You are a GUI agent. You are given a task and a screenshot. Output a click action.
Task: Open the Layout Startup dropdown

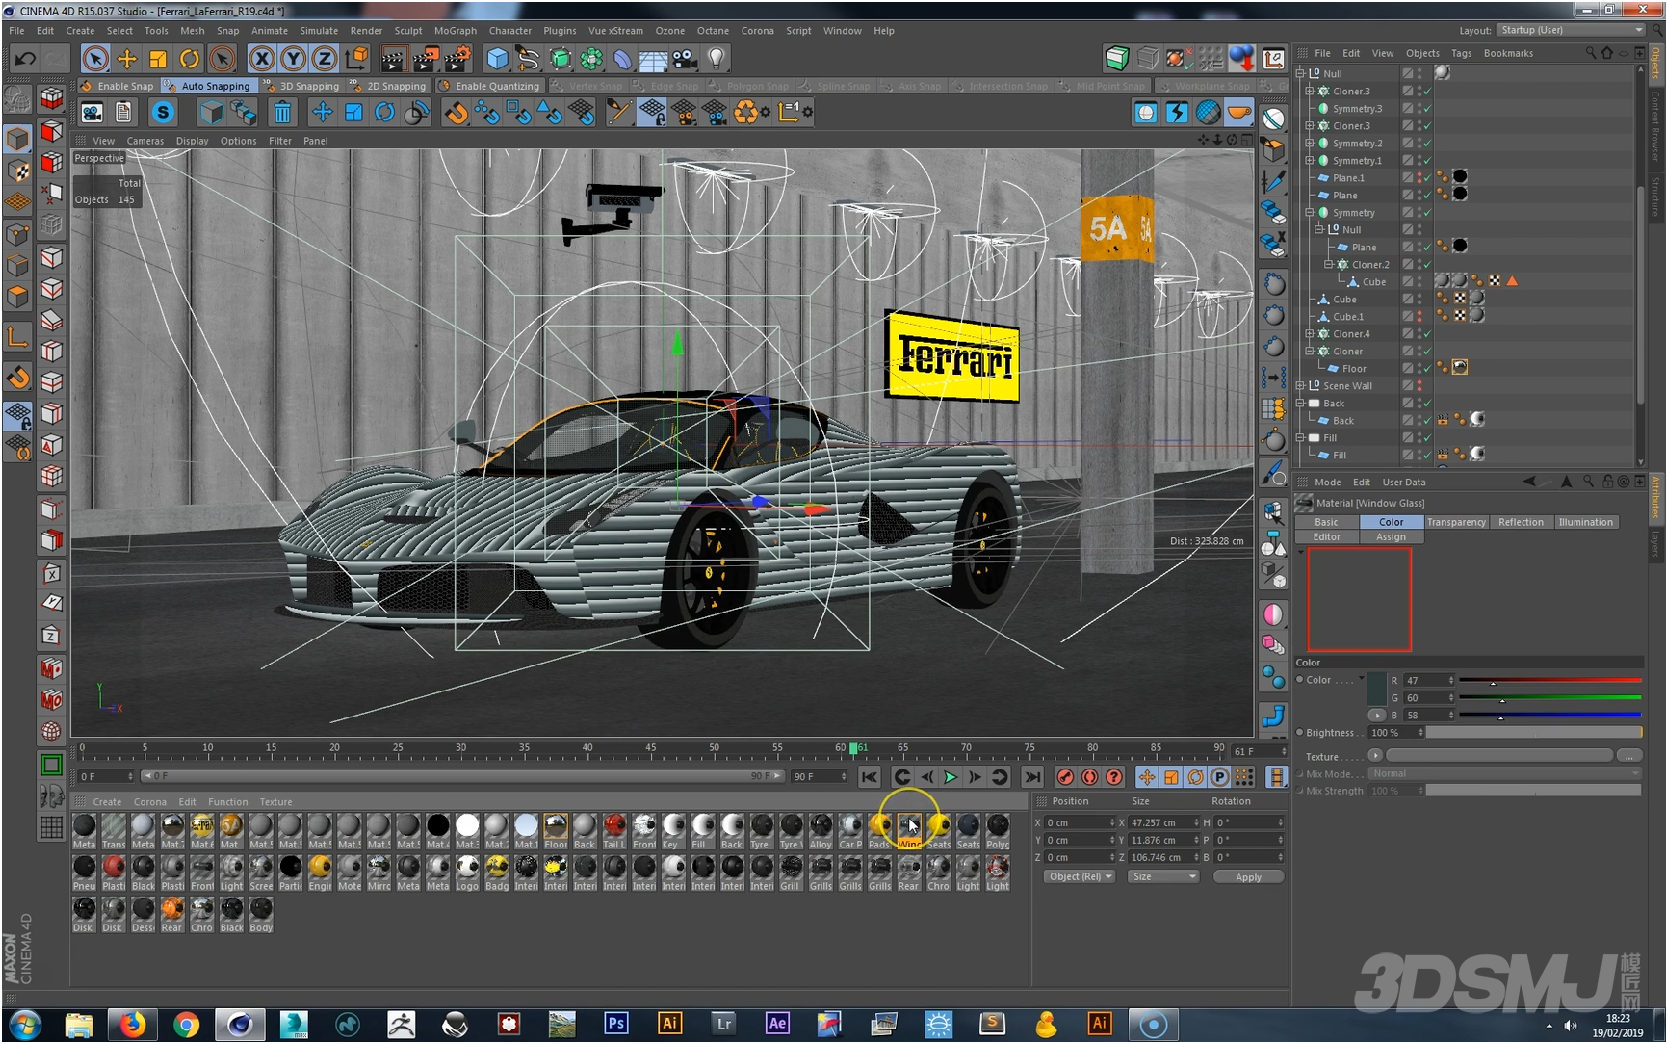point(1572,30)
